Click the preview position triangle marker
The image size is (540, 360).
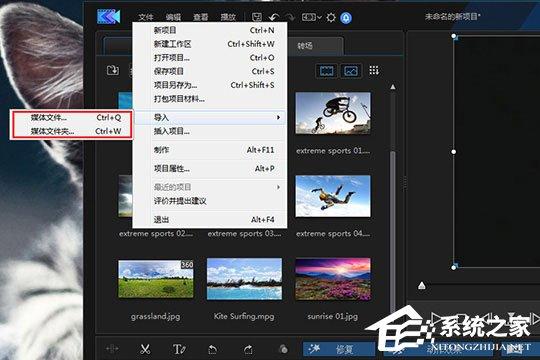(422, 286)
